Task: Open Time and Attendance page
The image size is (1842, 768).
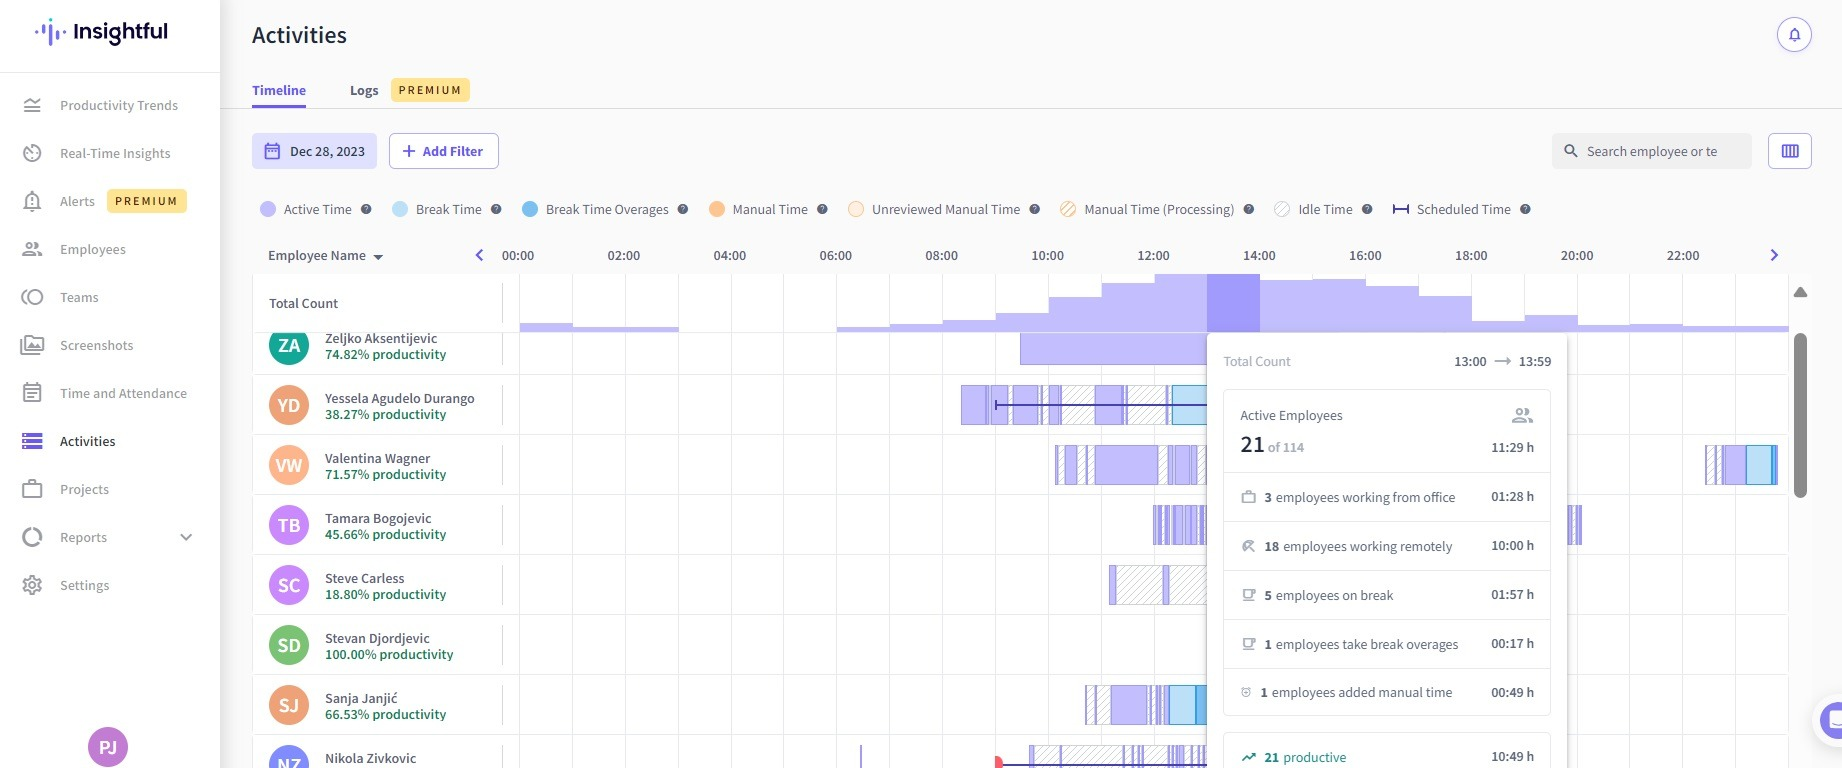Action: click(110, 393)
